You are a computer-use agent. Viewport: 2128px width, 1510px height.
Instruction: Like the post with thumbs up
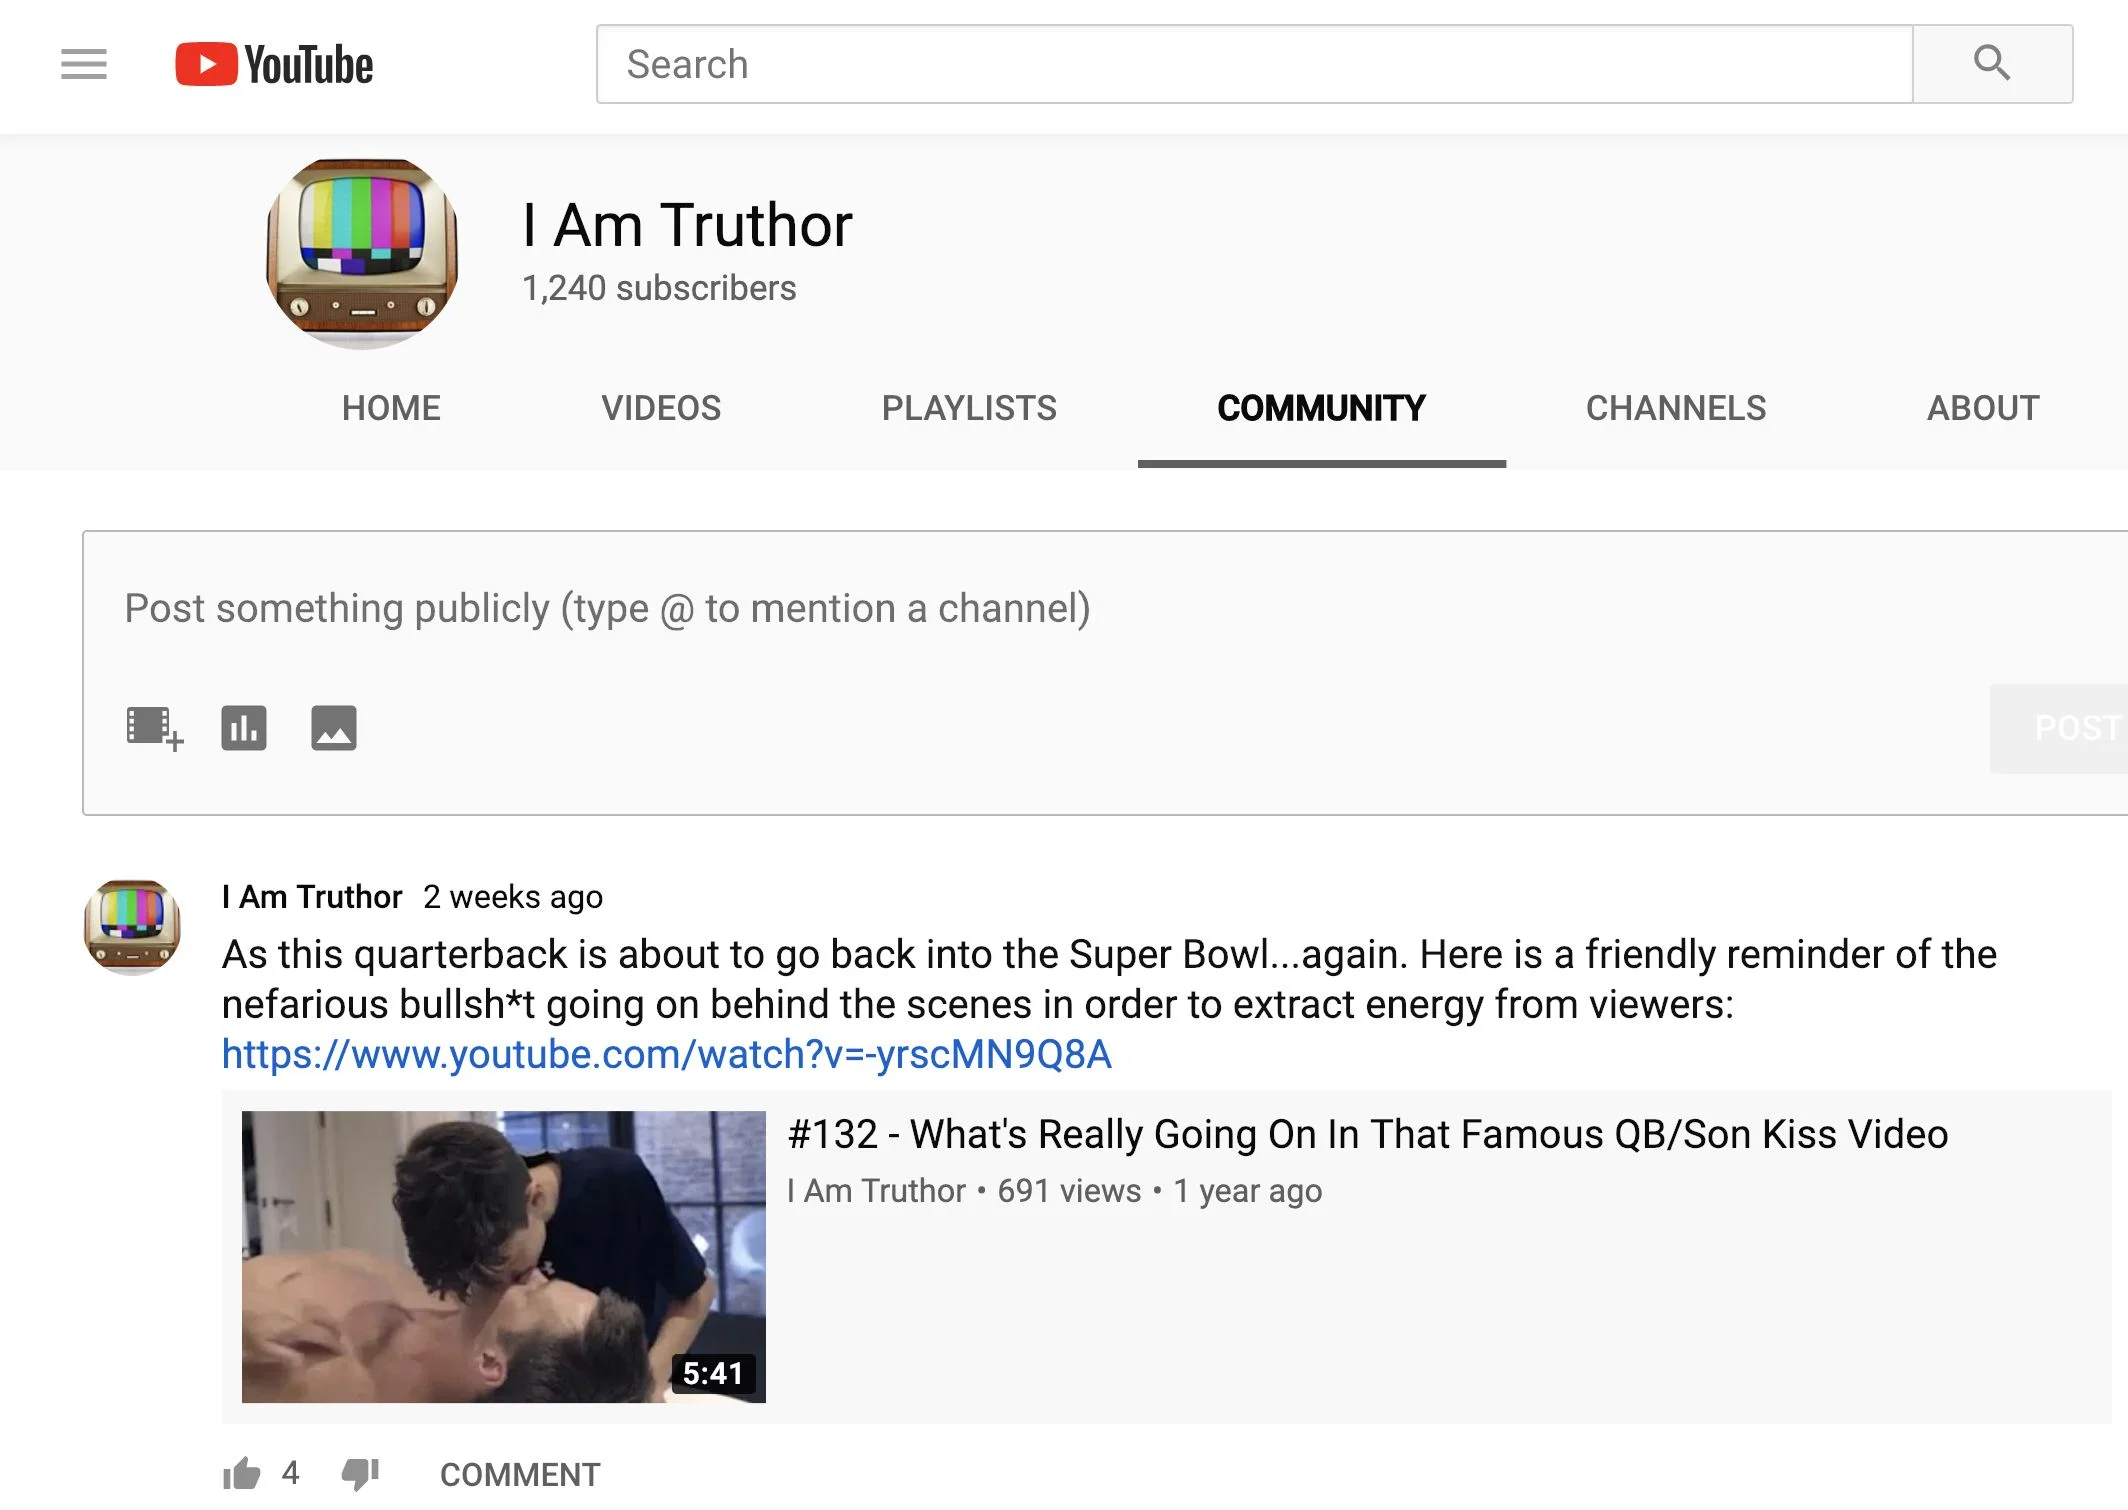(x=241, y=1474)
